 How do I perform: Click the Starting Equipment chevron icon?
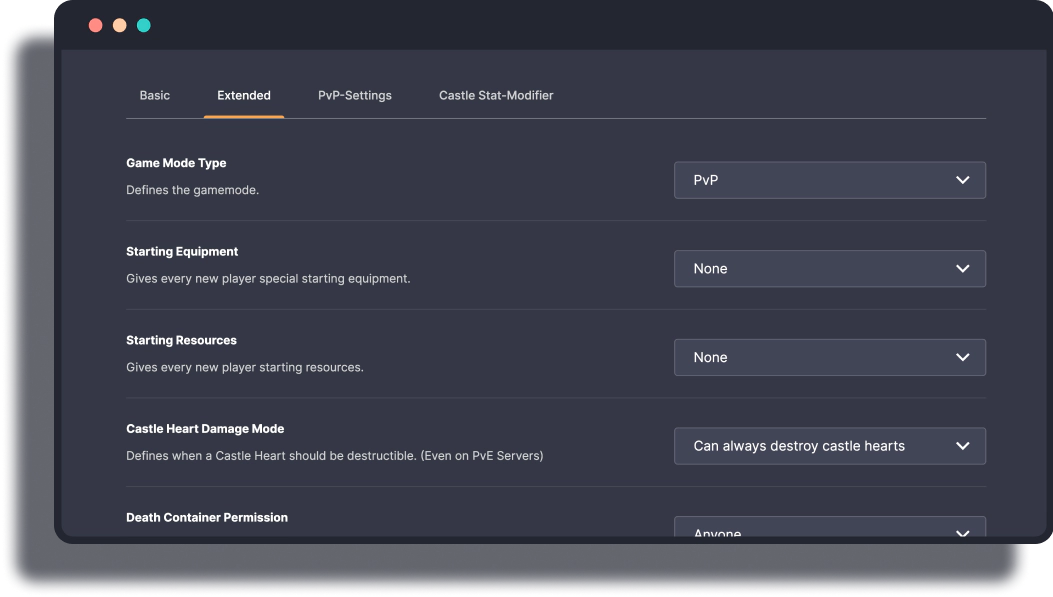pyautogui.click(x=962, y=268)
